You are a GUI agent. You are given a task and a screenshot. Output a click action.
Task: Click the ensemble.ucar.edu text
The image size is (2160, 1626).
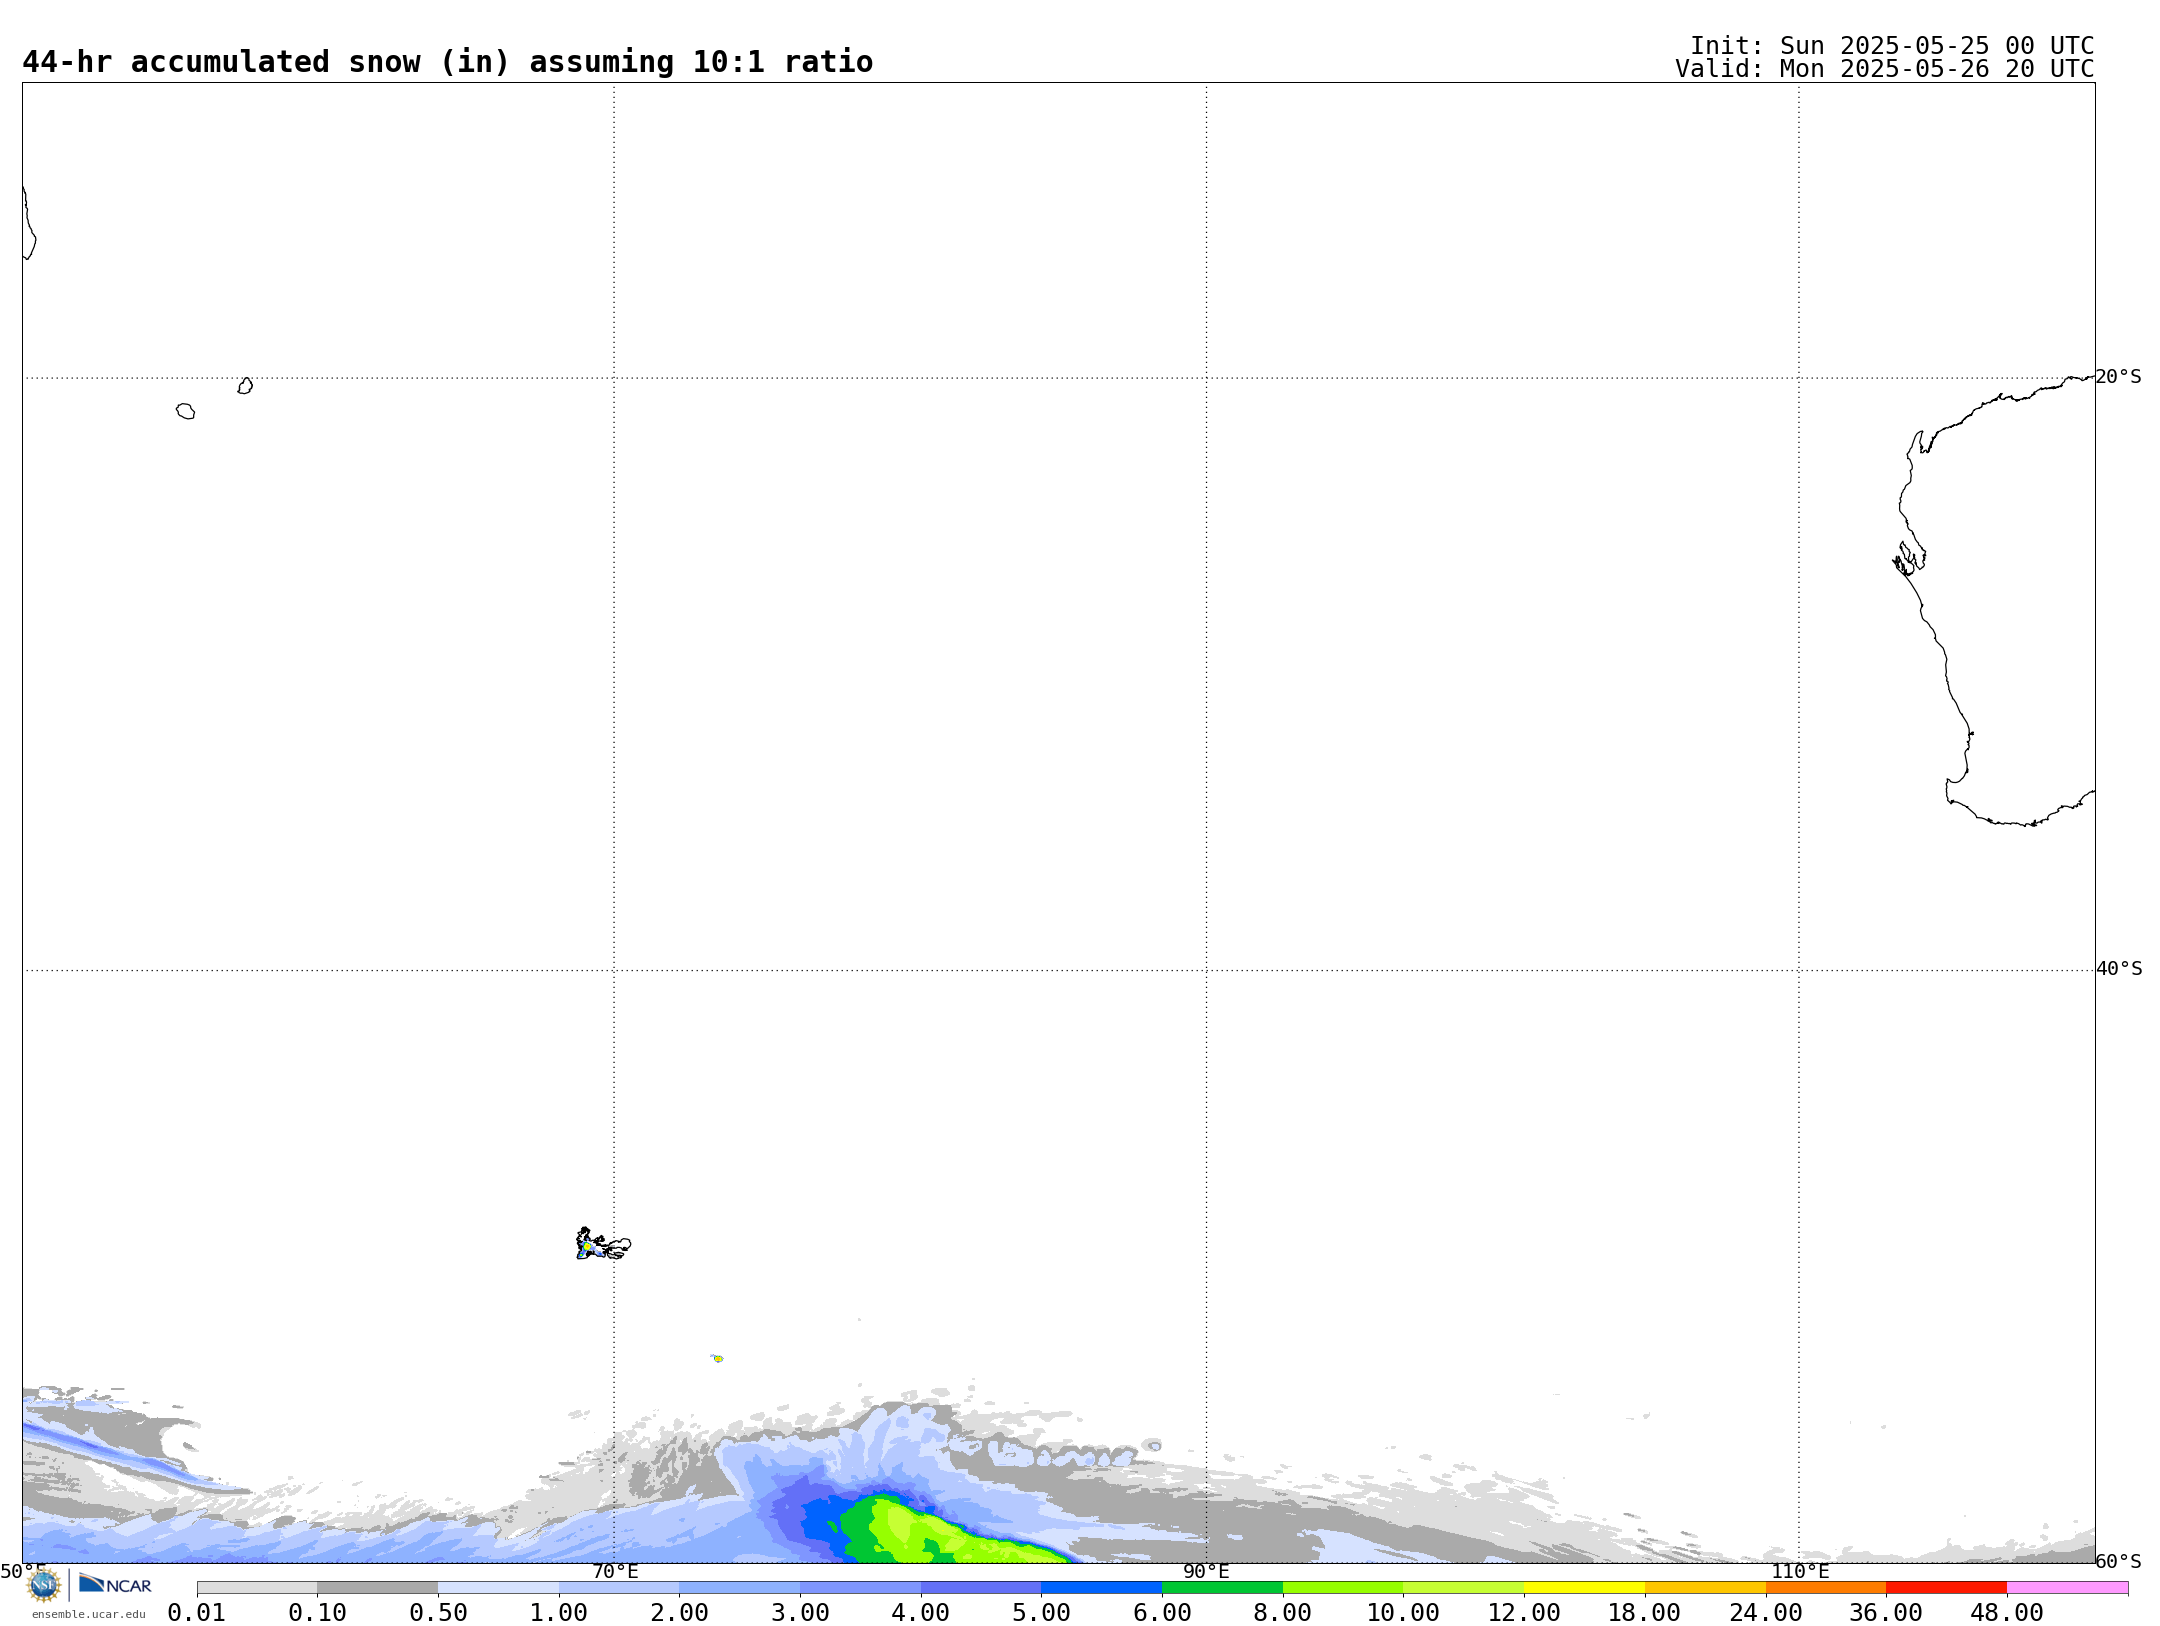coord(88,1614)
